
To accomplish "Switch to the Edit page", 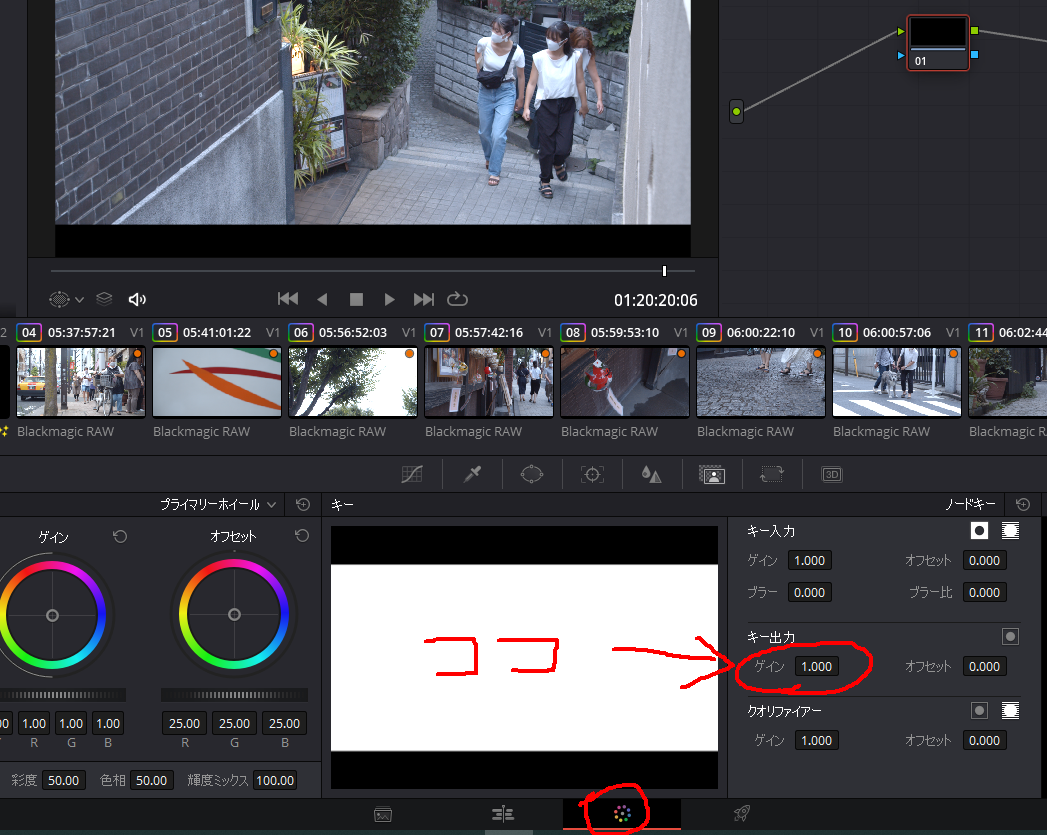I will 503,814.
